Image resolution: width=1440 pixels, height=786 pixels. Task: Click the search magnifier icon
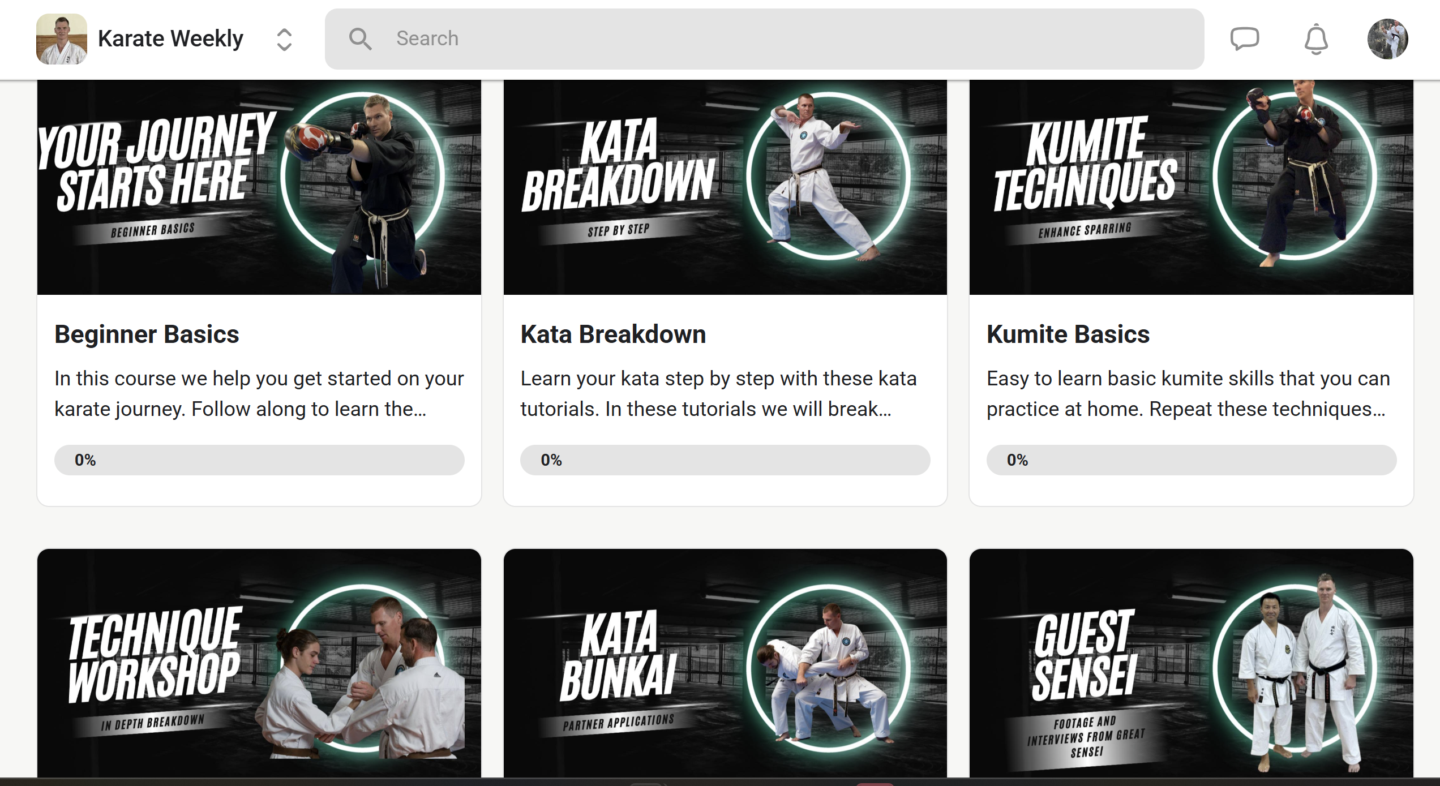point(360,39)
